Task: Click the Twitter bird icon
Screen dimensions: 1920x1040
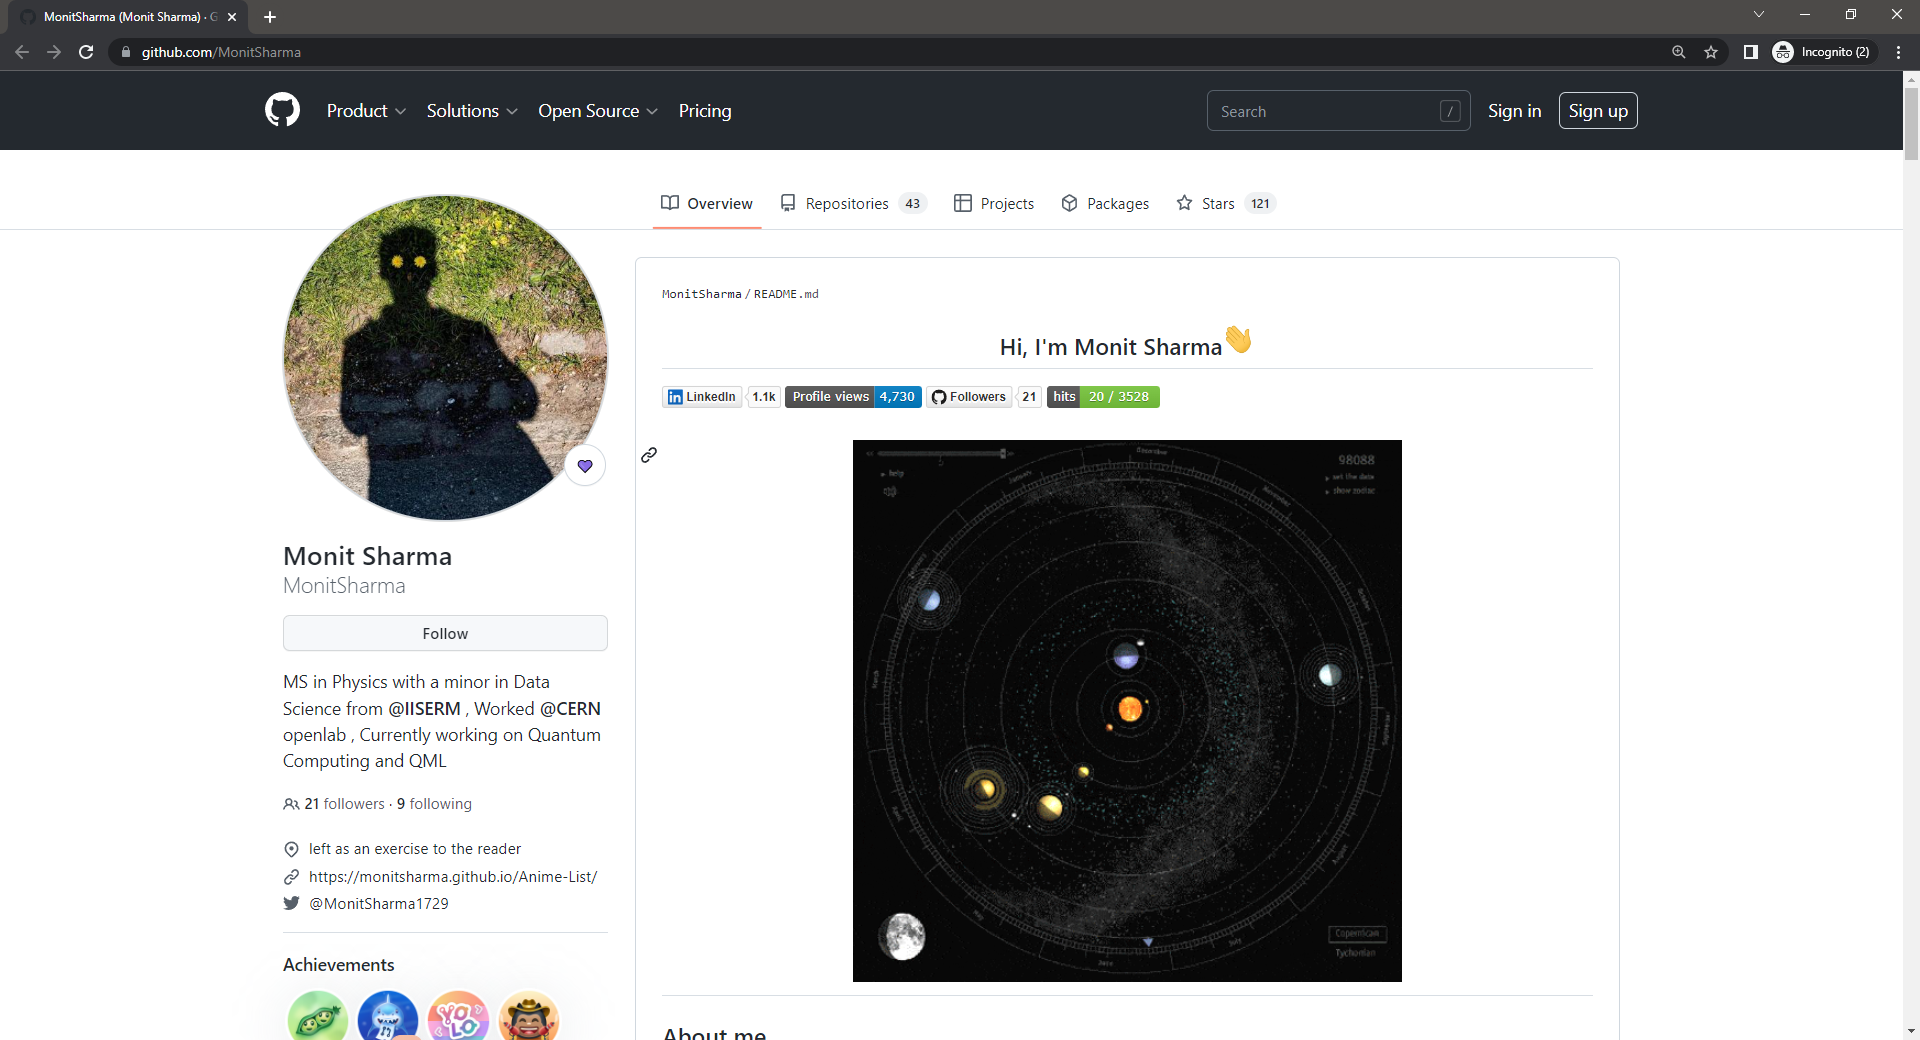Action: (x=291, y=903)
